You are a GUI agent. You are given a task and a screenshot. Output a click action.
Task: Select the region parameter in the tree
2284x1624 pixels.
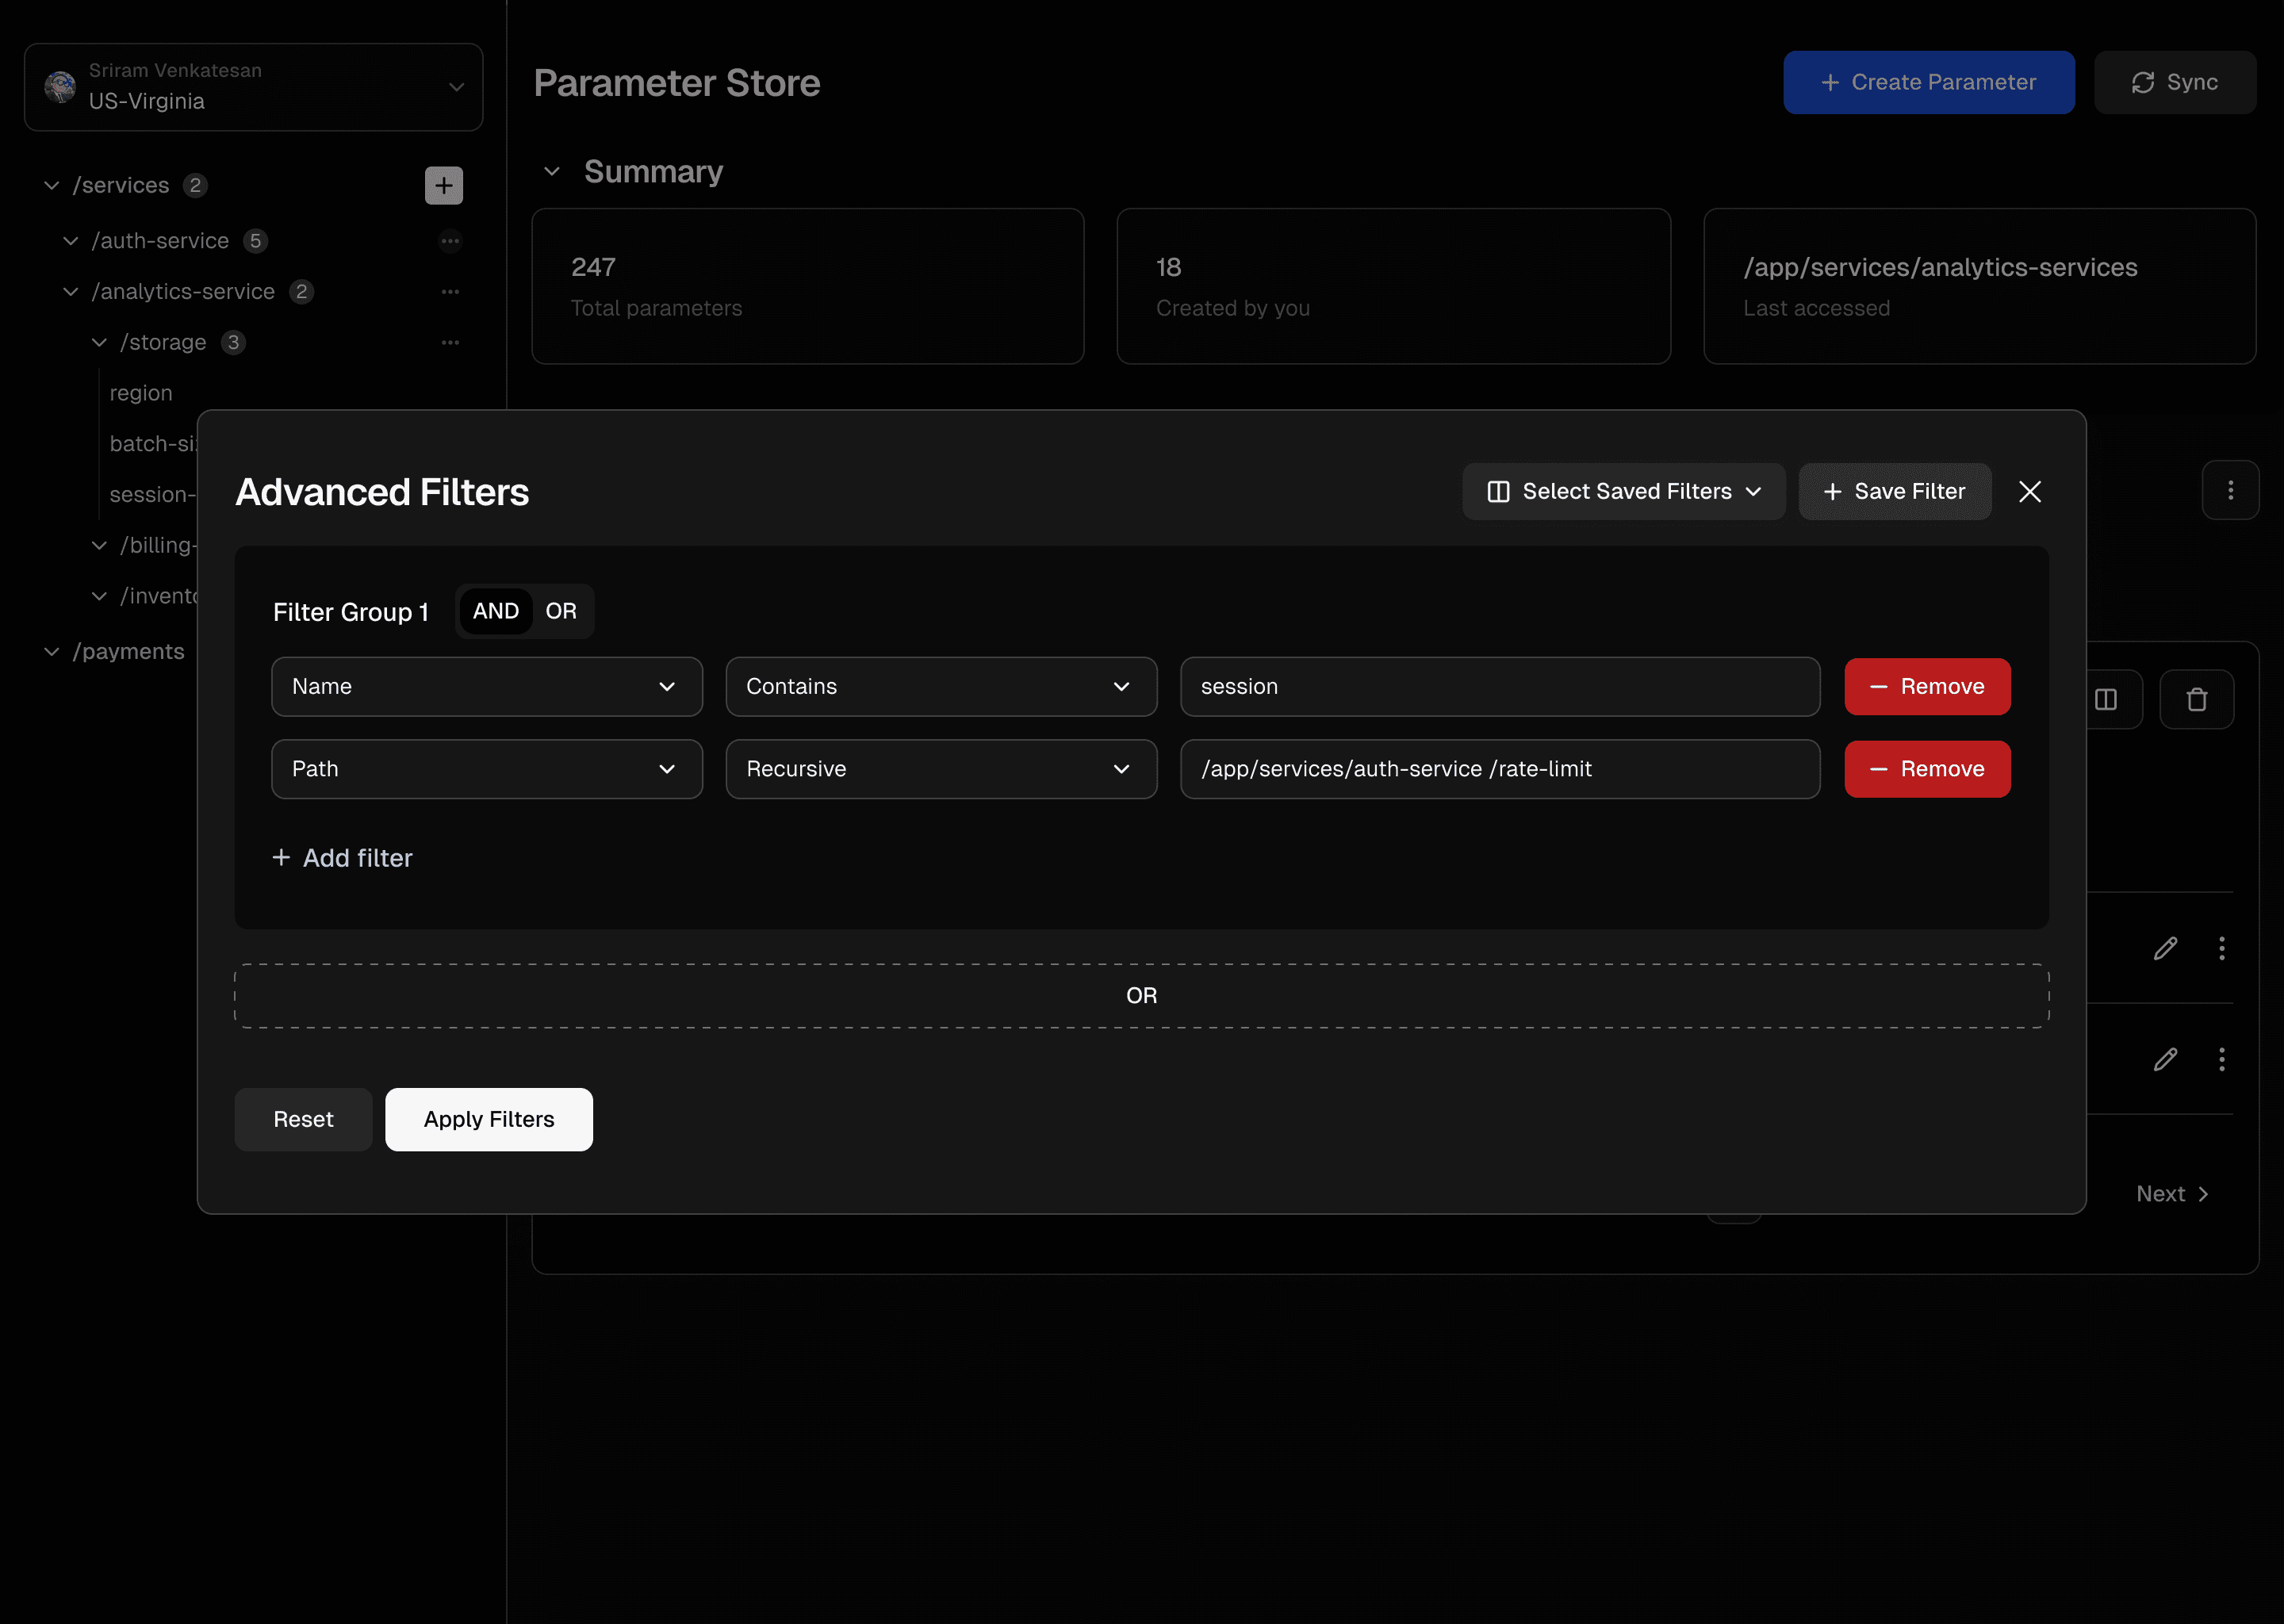point(141,393)
